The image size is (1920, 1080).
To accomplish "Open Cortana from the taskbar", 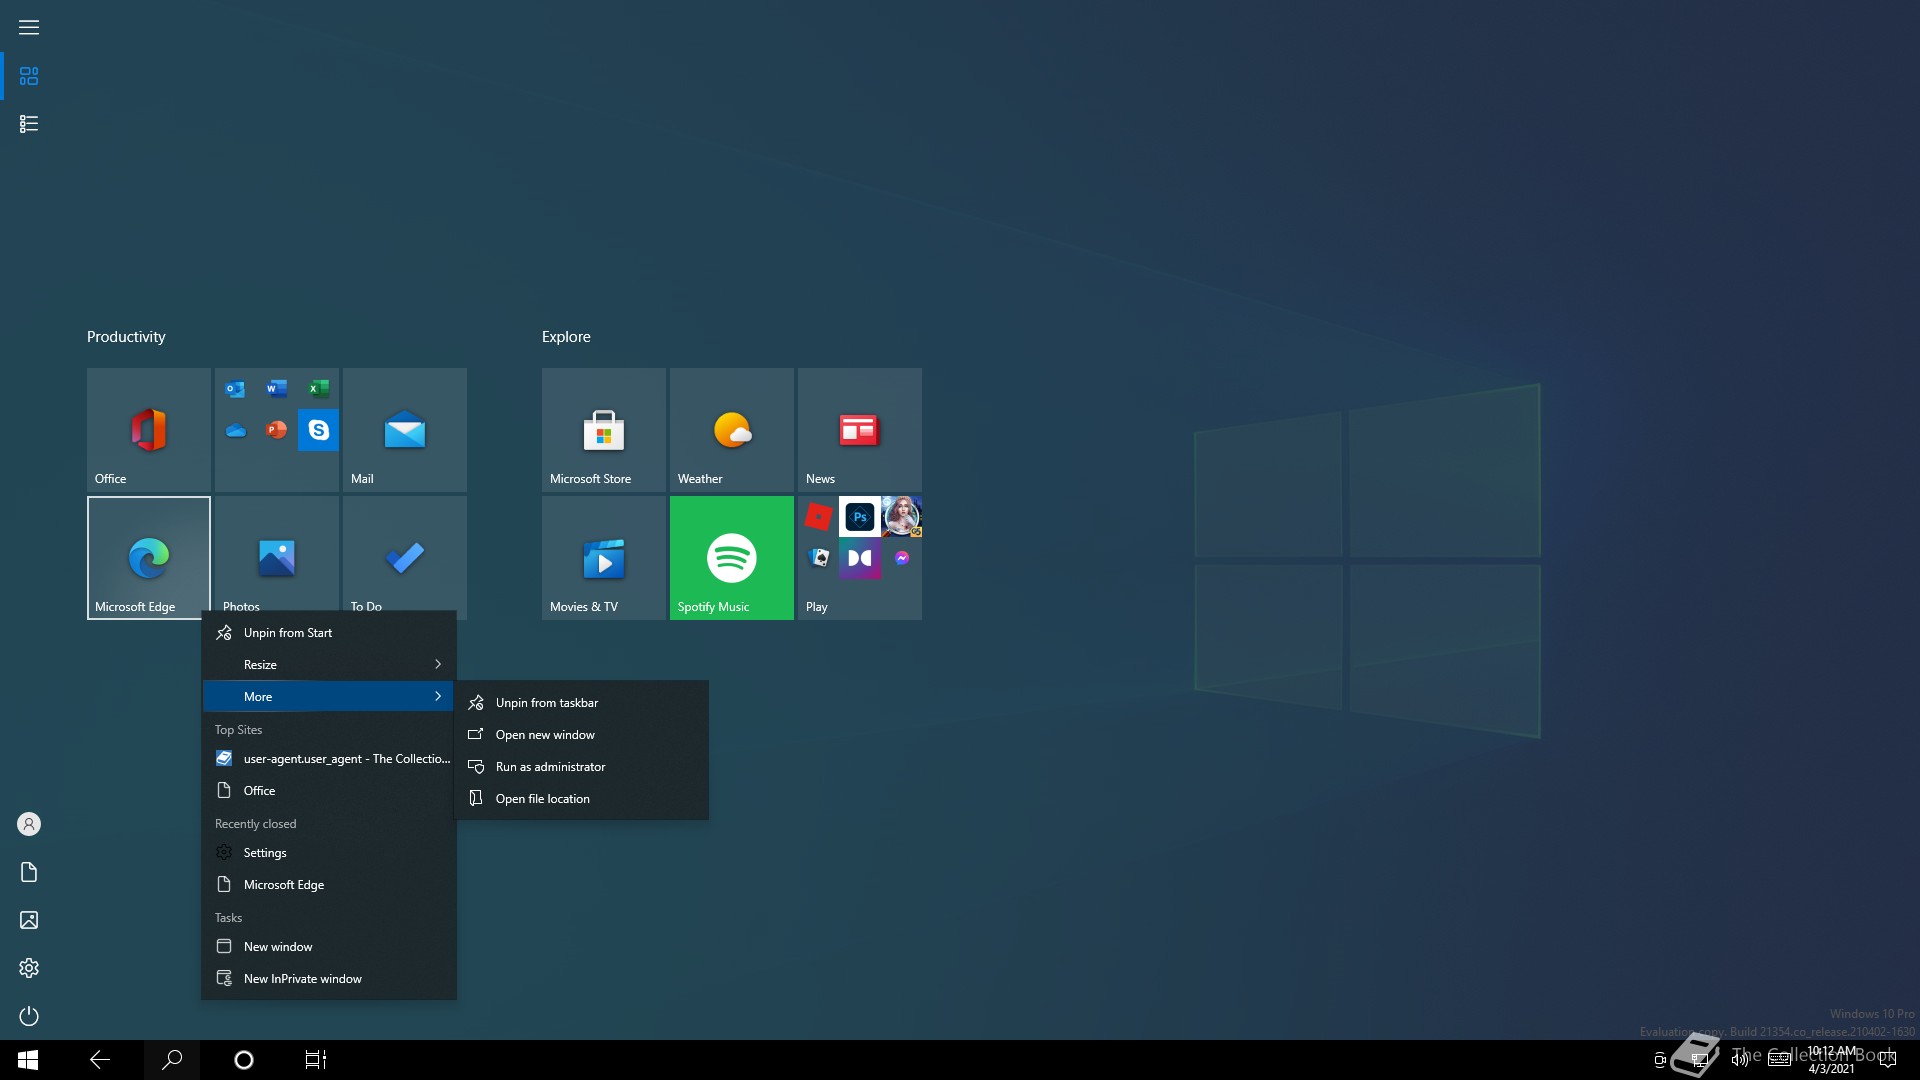I will point(244,1060).
